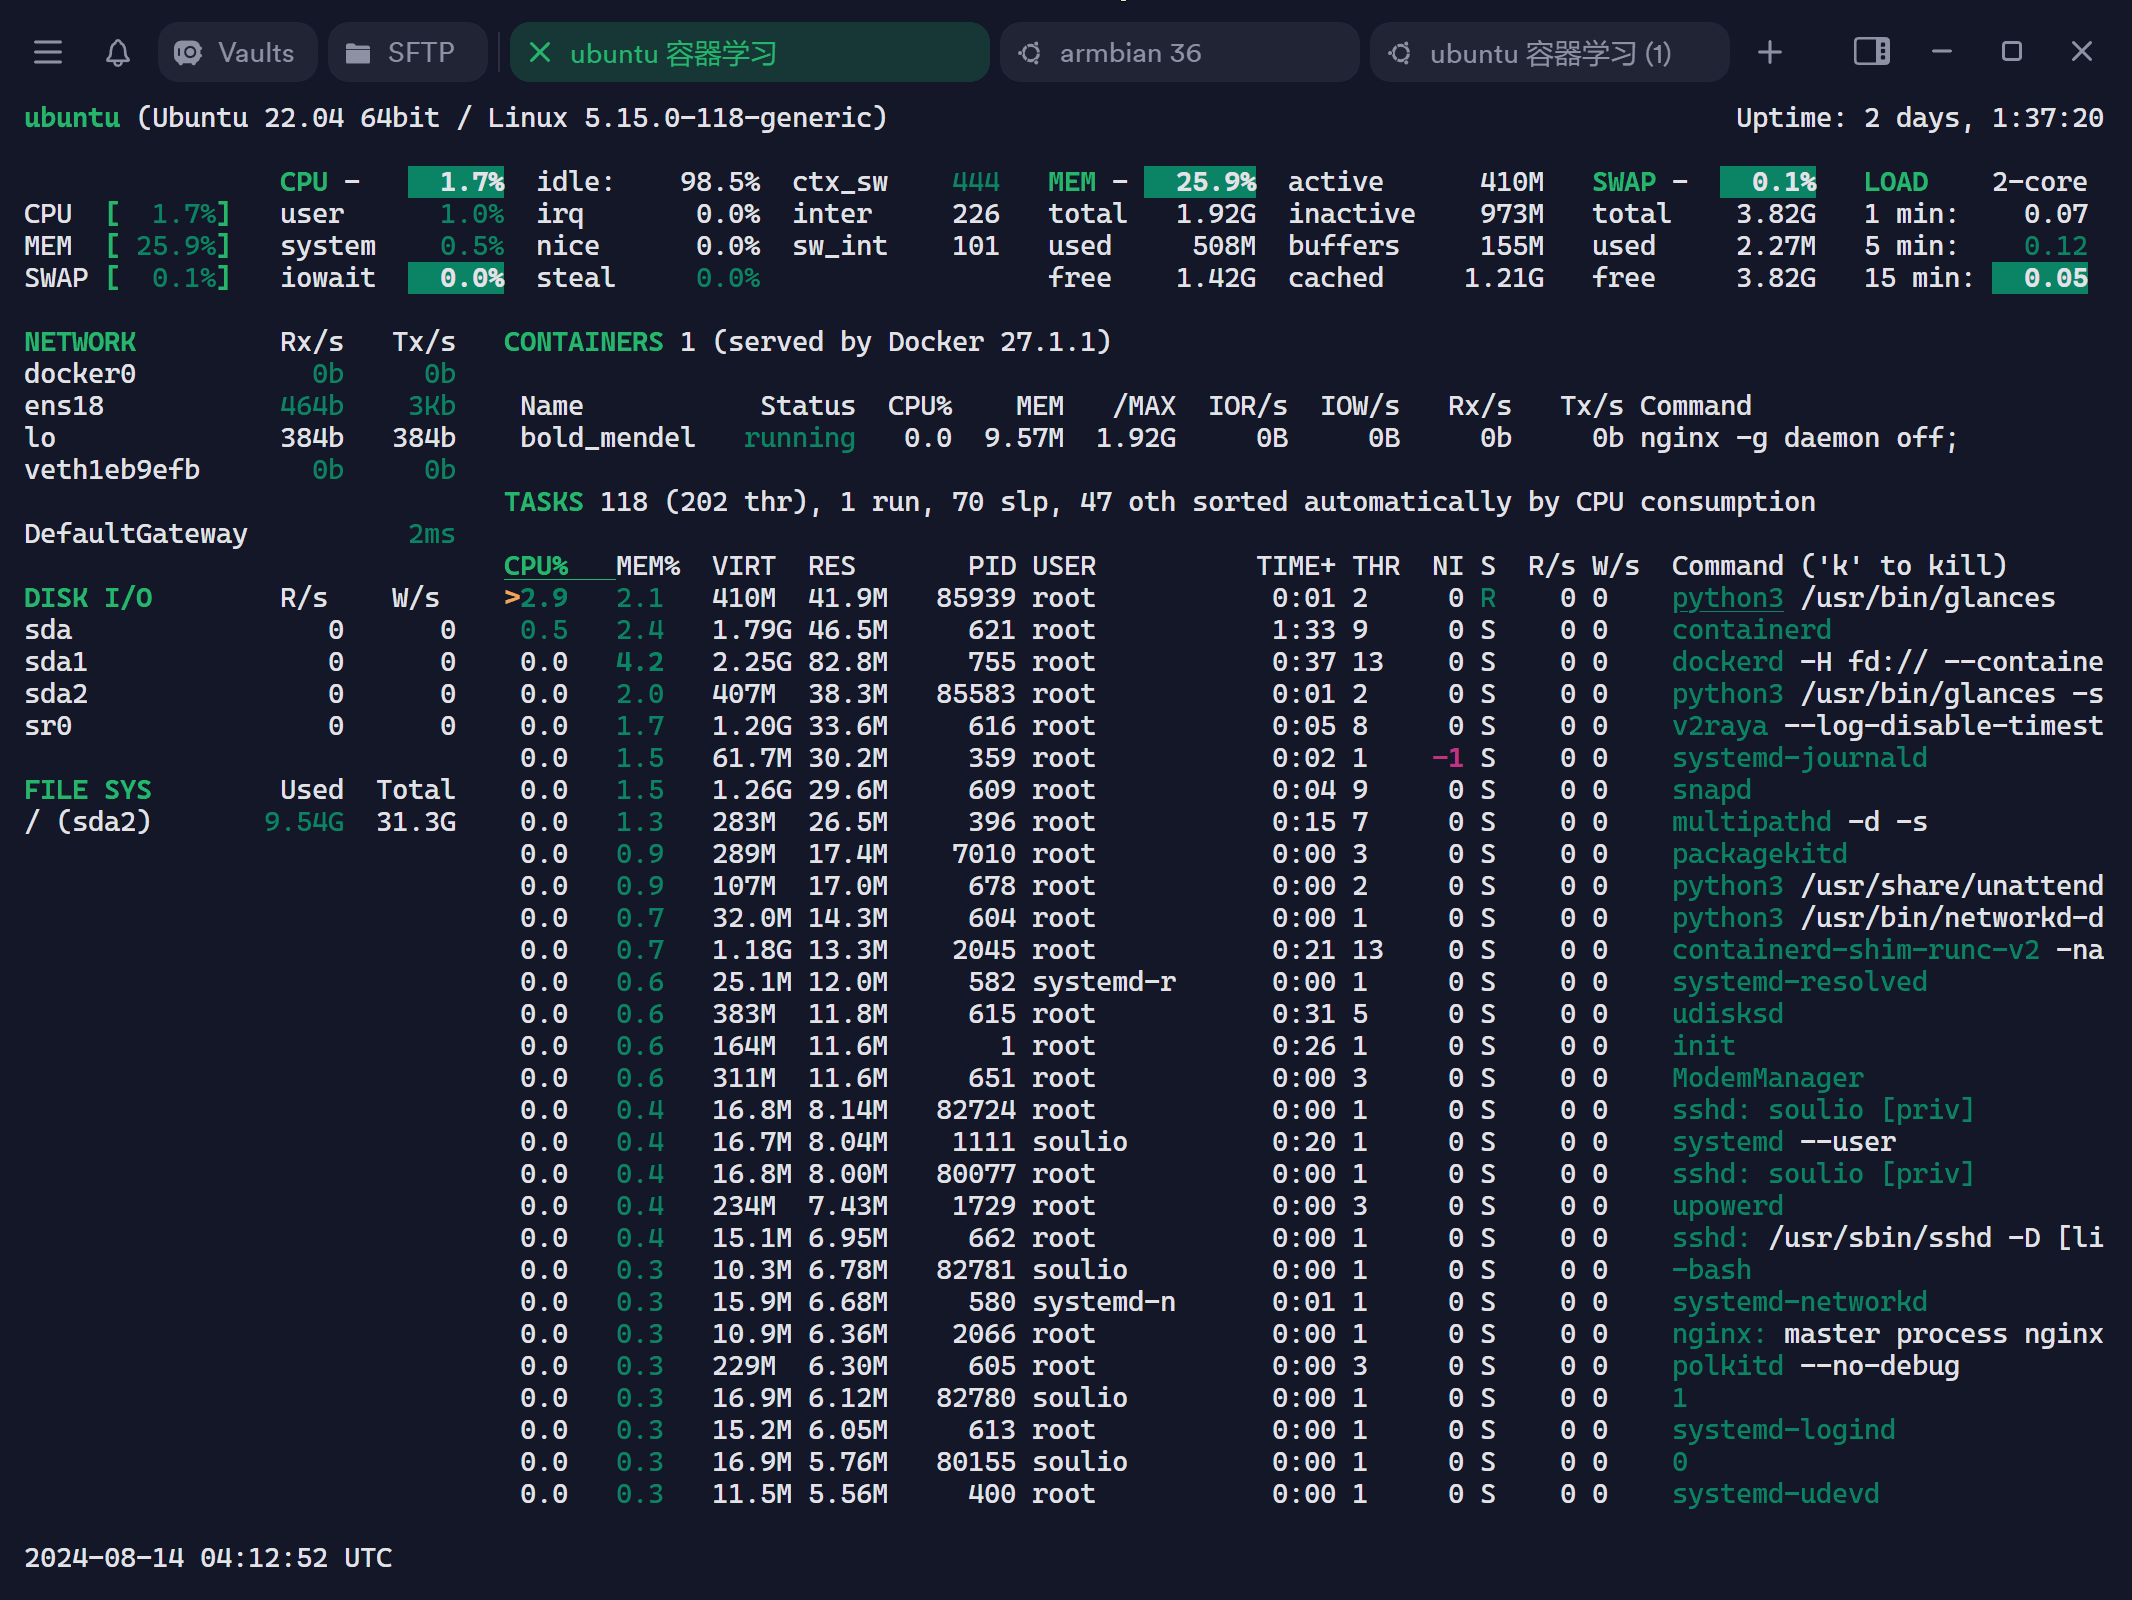Click the maximize window icon
This screenshot has width=2132, height=1600.
(2011, 52)
